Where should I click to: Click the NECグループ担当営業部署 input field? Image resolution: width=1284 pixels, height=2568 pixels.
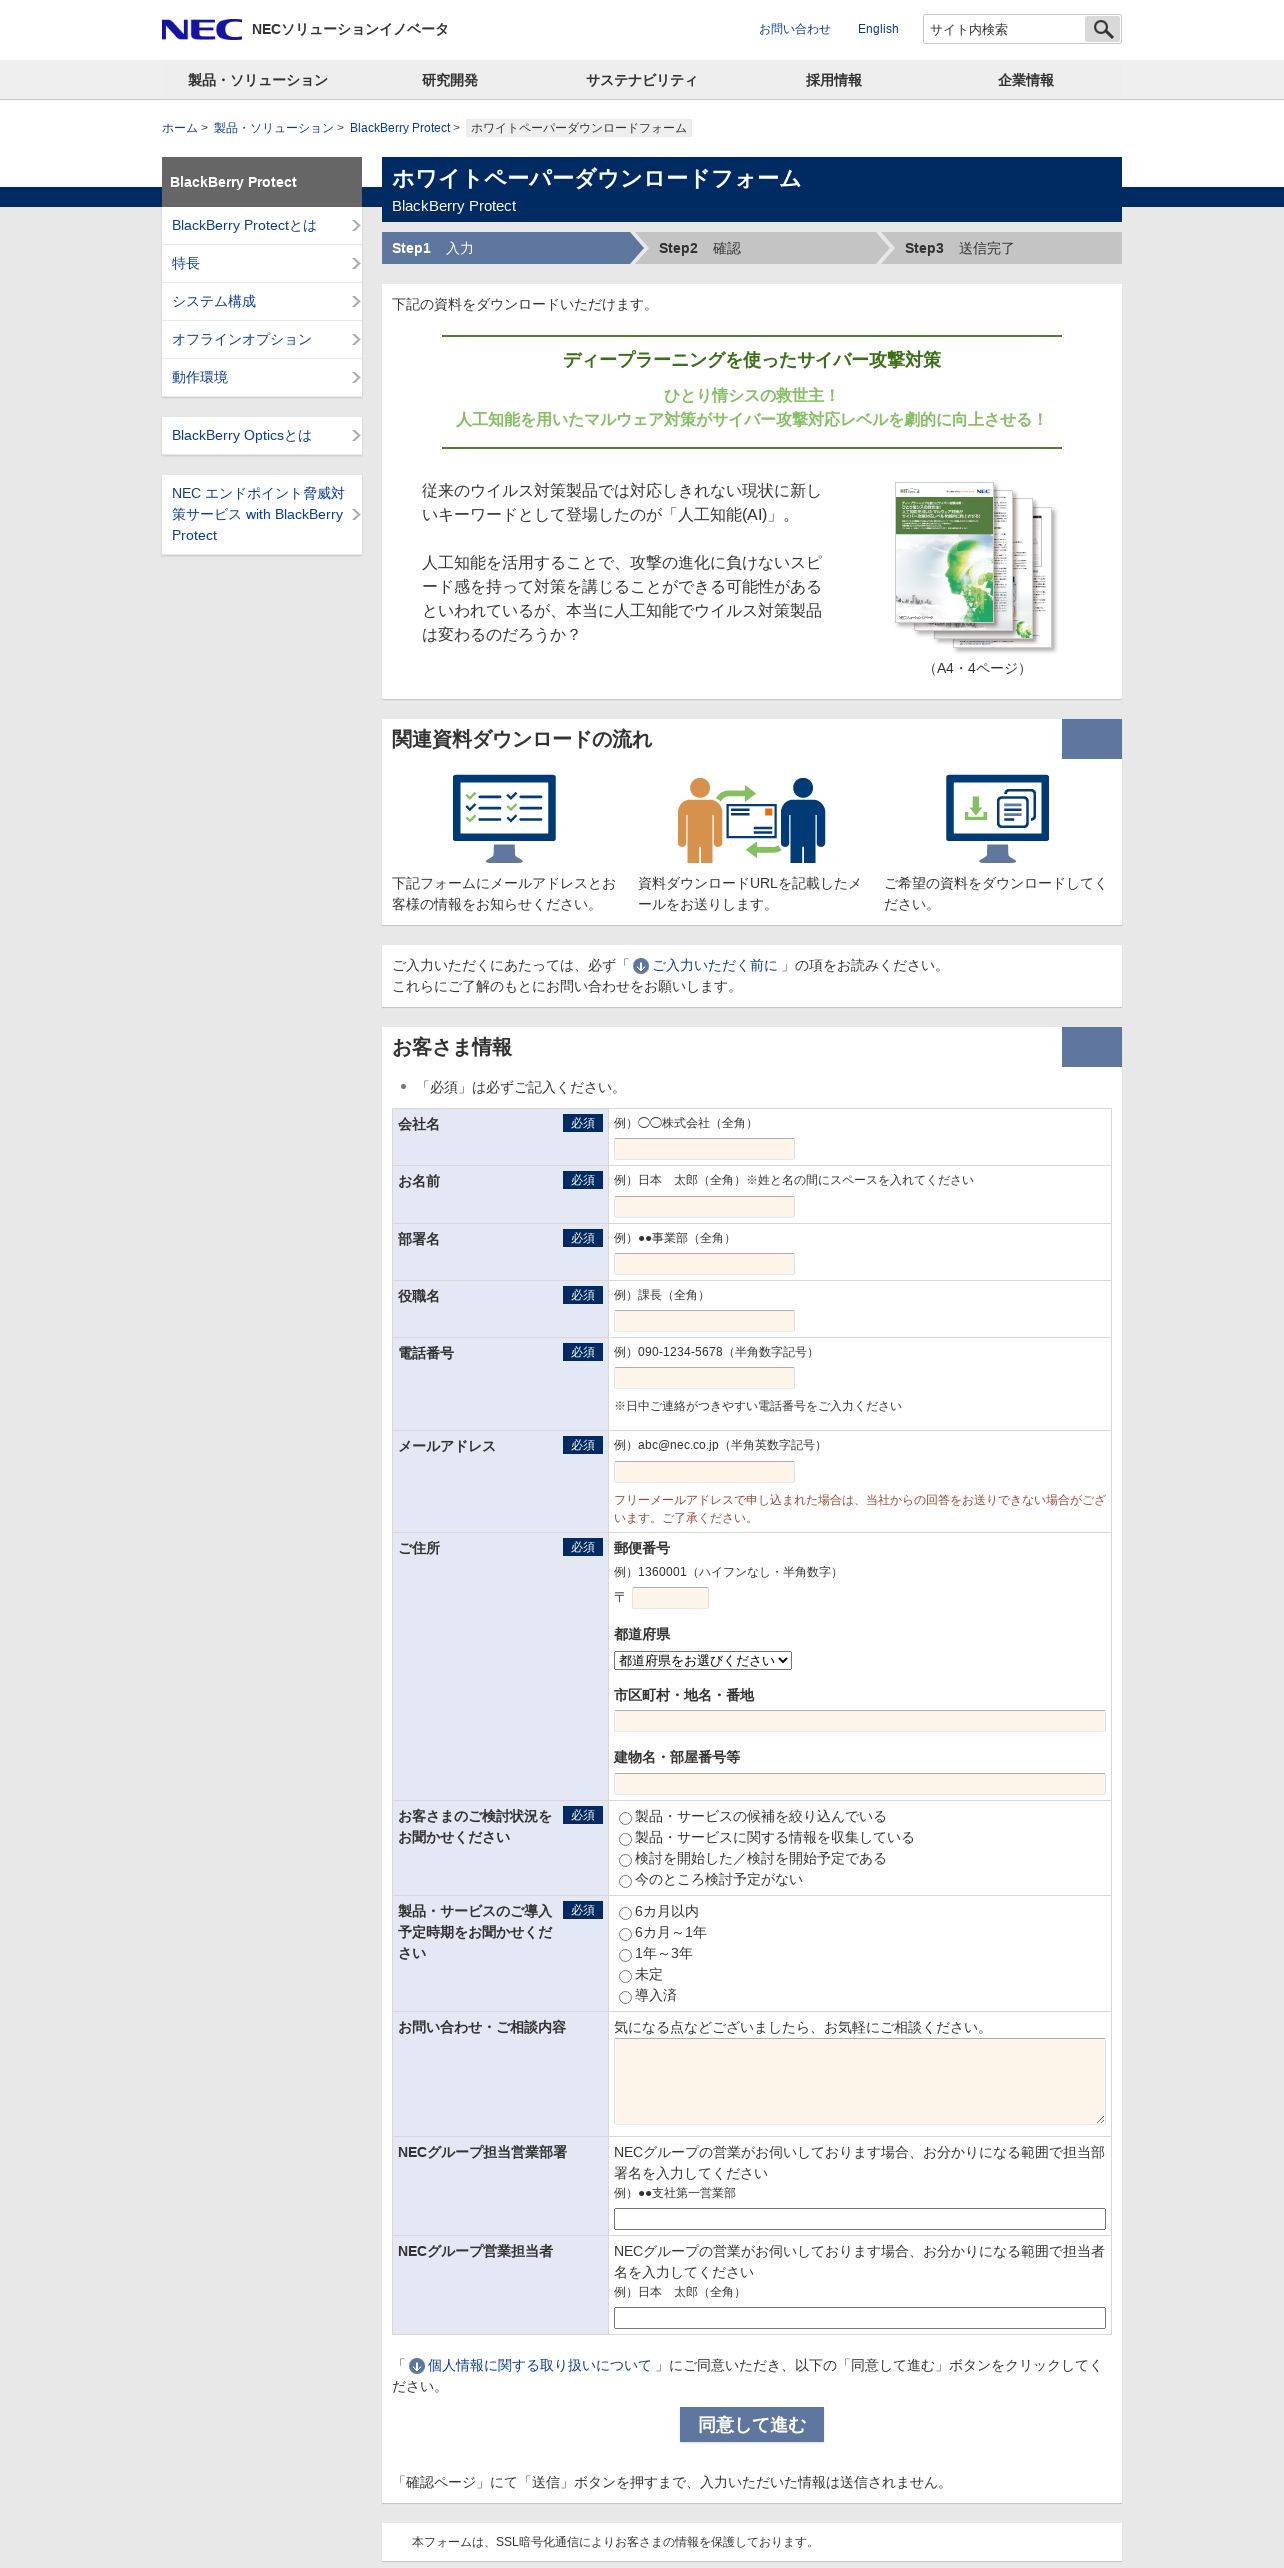pos(860,2219)
